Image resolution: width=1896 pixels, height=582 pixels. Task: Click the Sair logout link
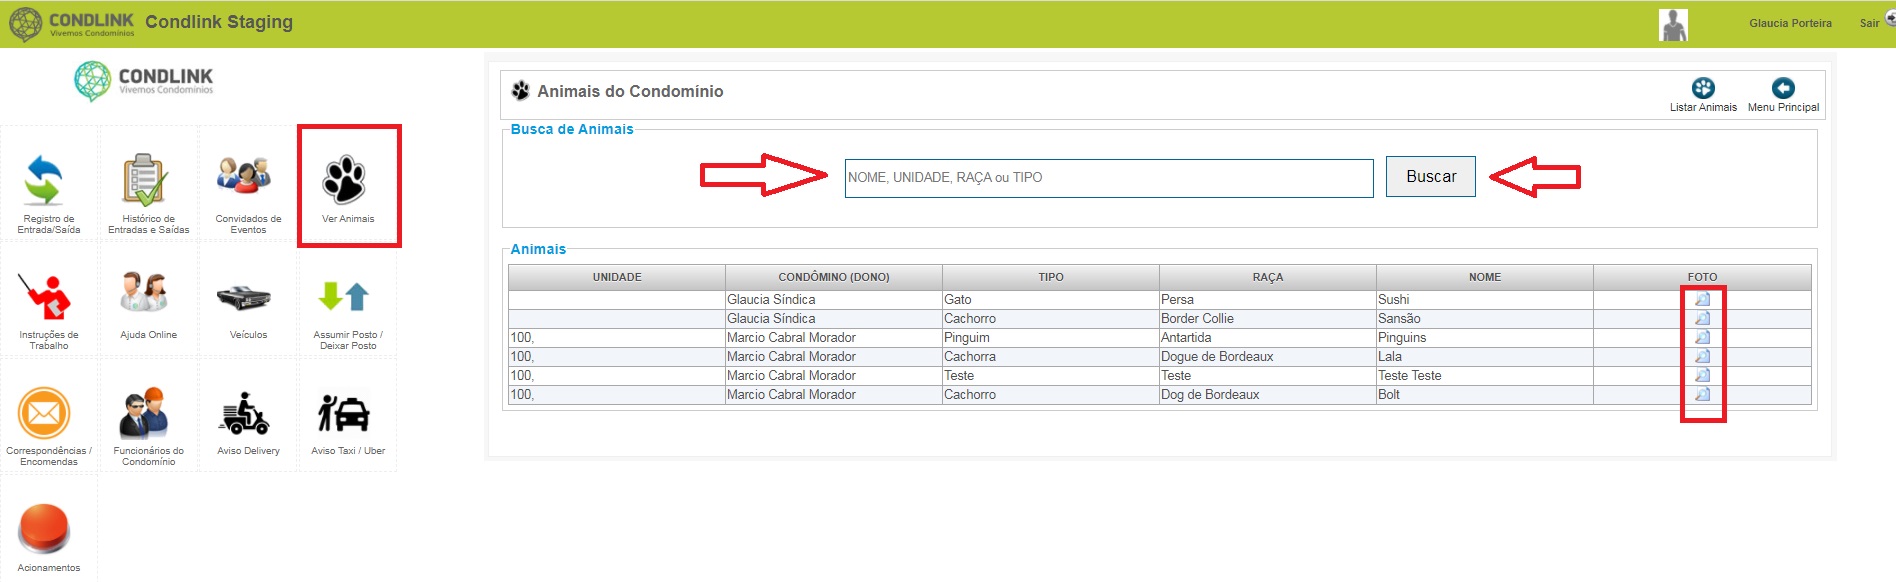(1869, 23)
